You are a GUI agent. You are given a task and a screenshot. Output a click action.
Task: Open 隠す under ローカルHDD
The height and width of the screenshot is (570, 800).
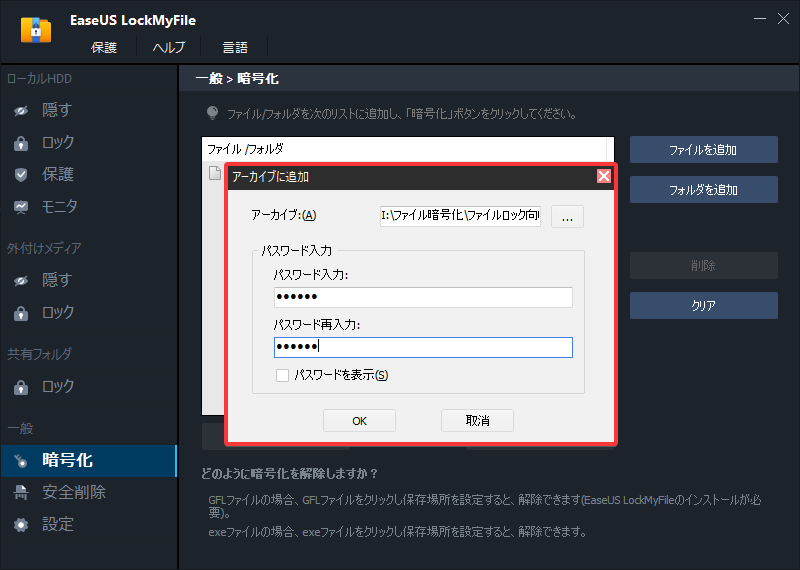coord(57,110)
